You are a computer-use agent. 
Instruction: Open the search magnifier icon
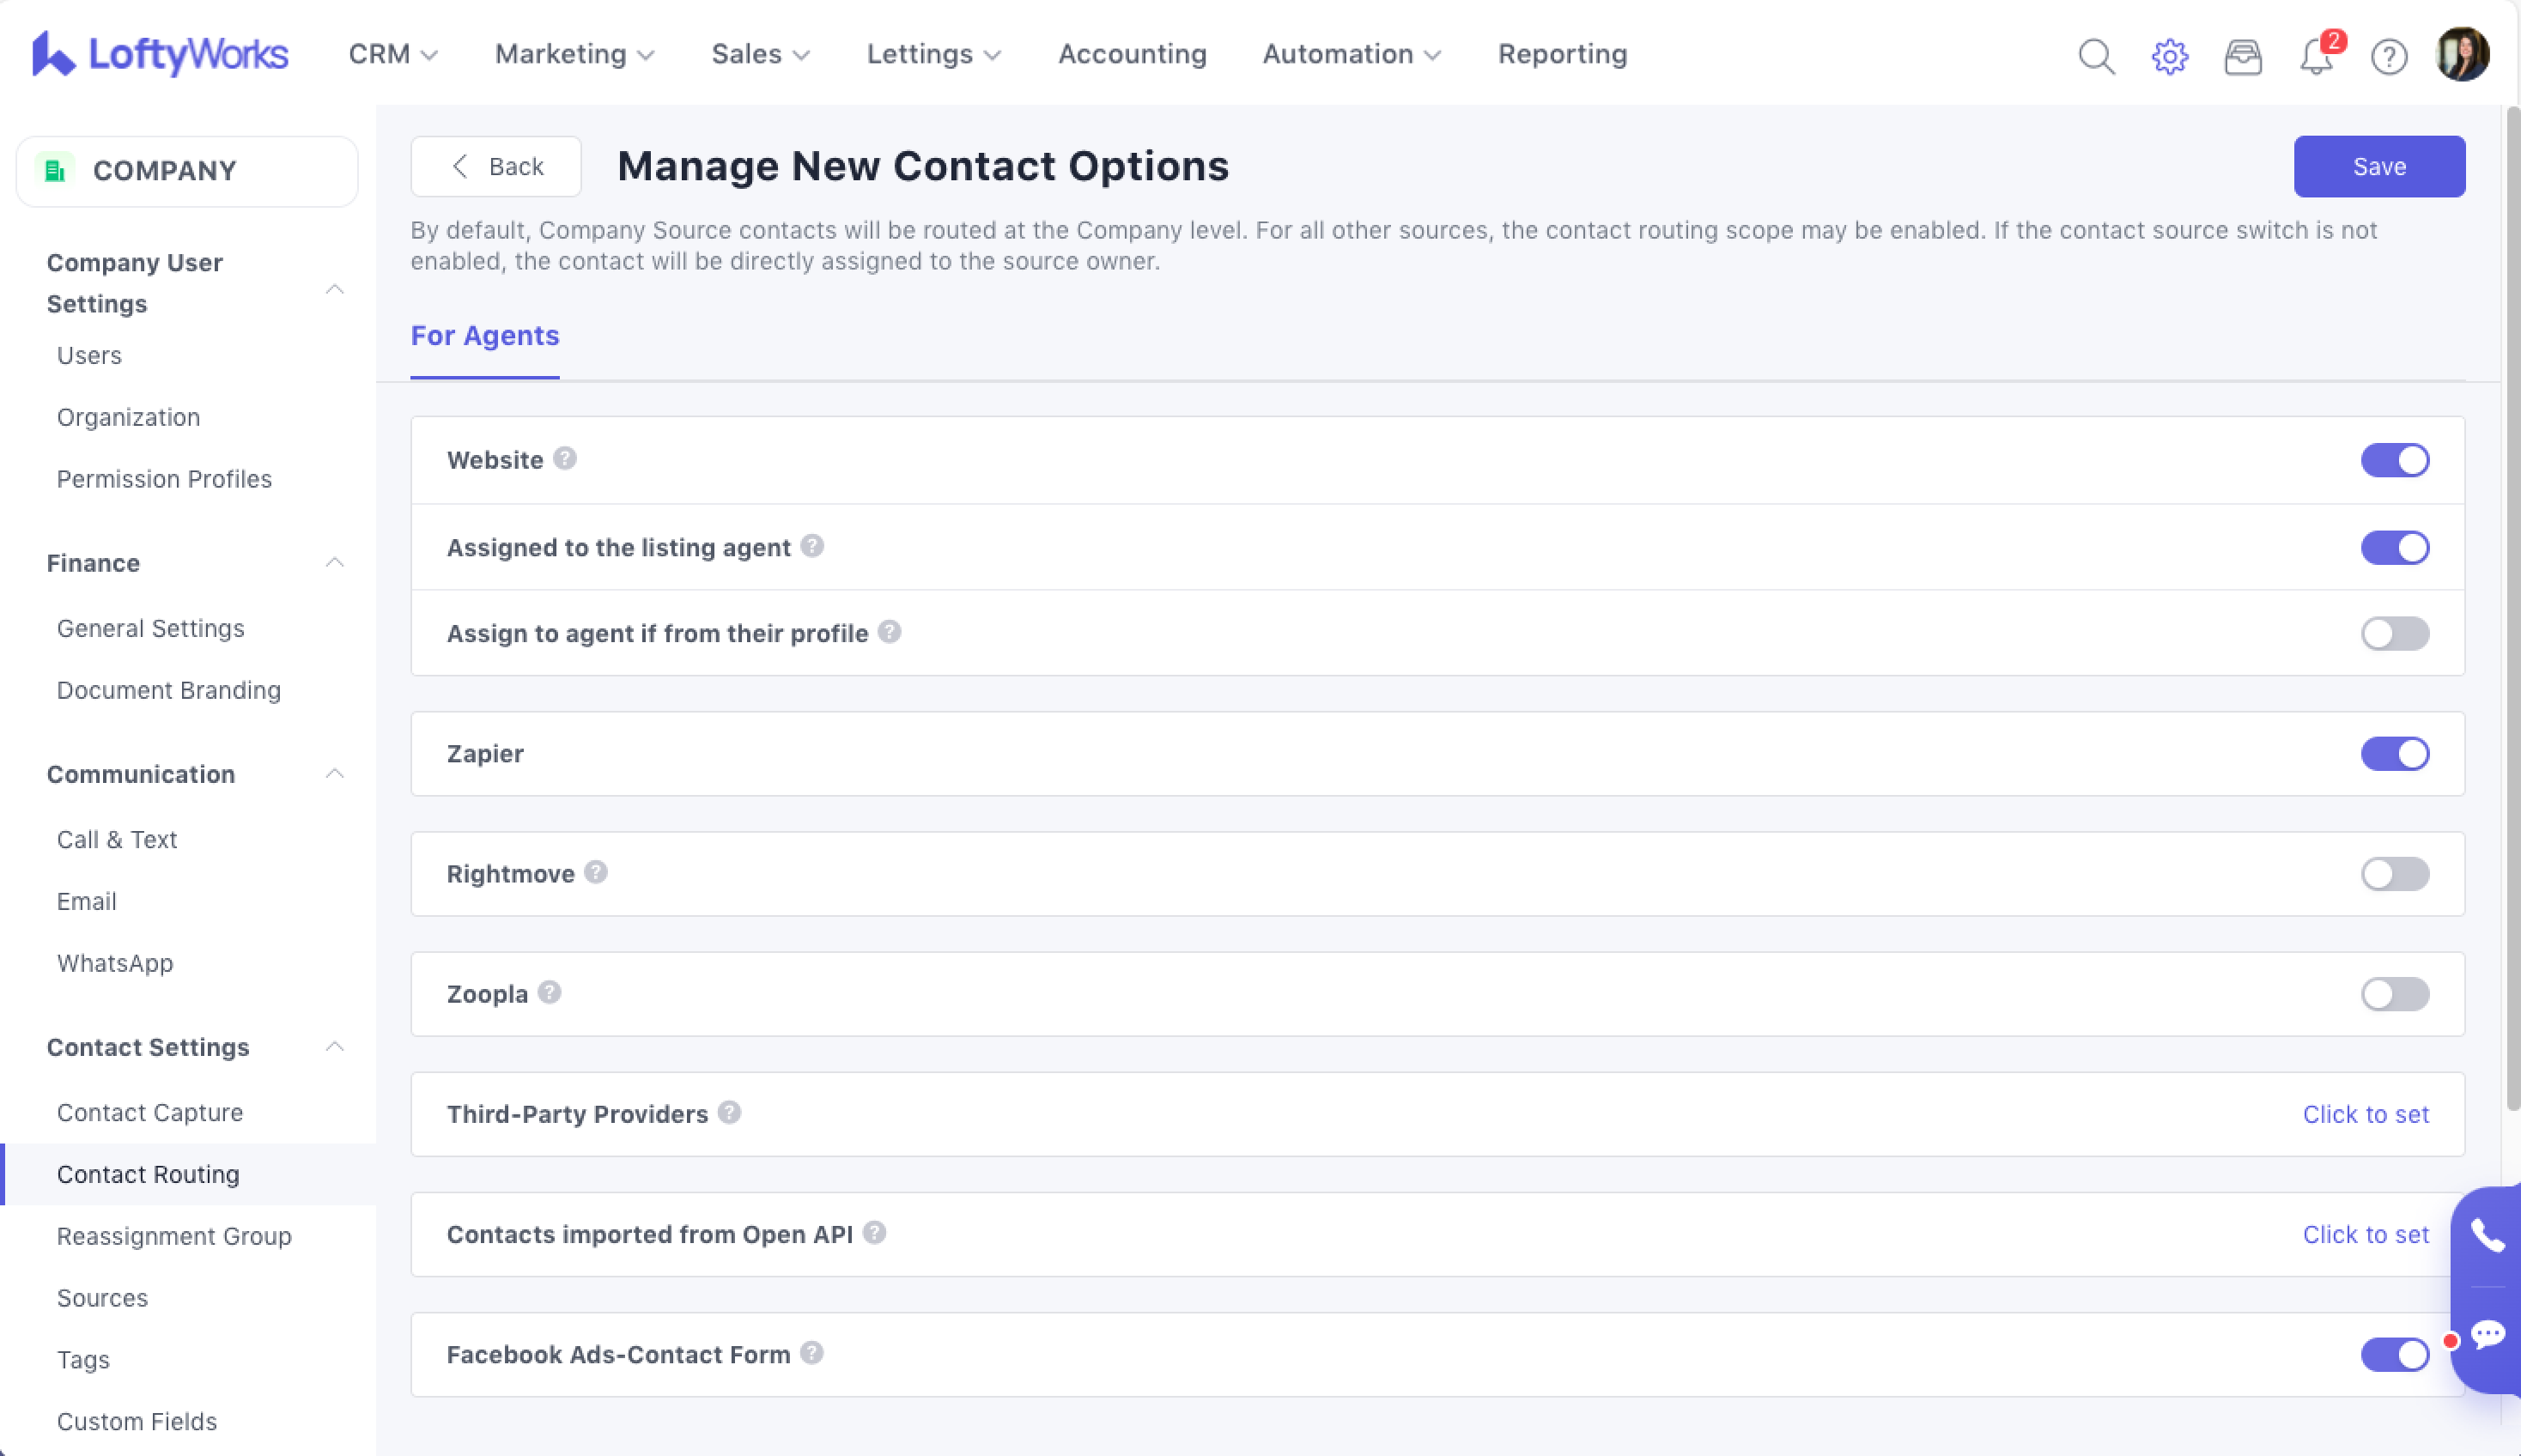[2096, 56]
